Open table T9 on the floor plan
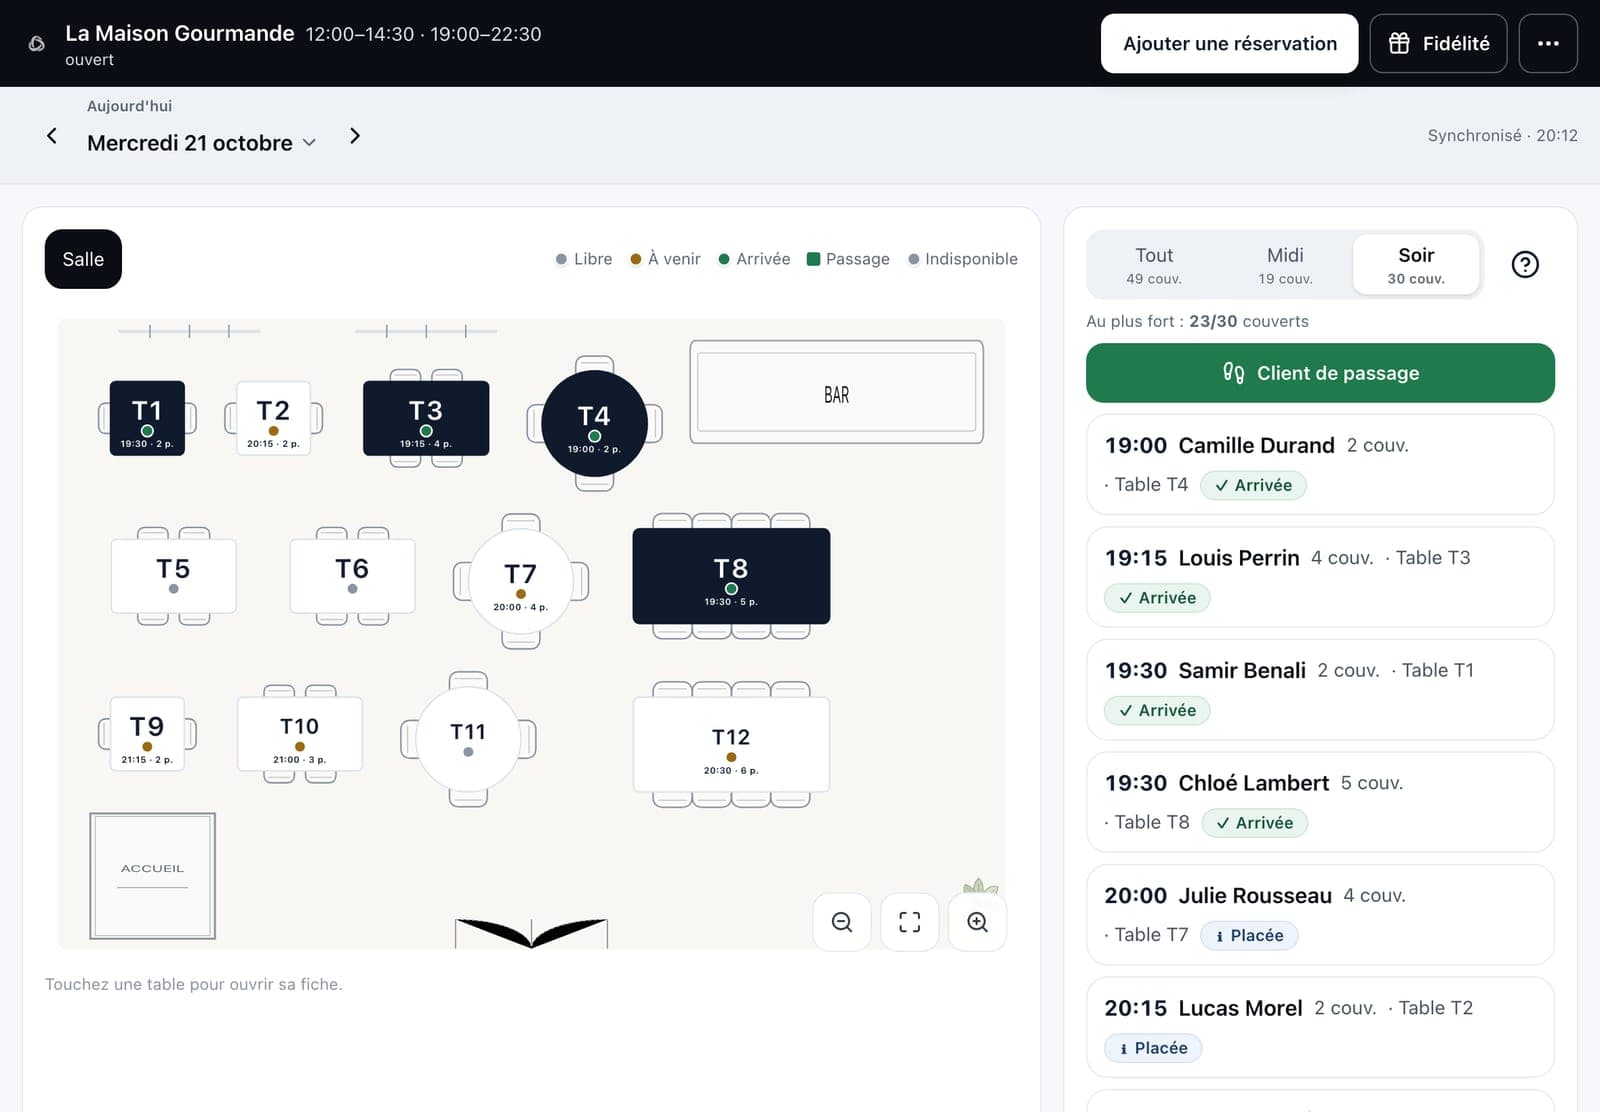This screenshot has width=1600, height=1112. click(147, 734)
